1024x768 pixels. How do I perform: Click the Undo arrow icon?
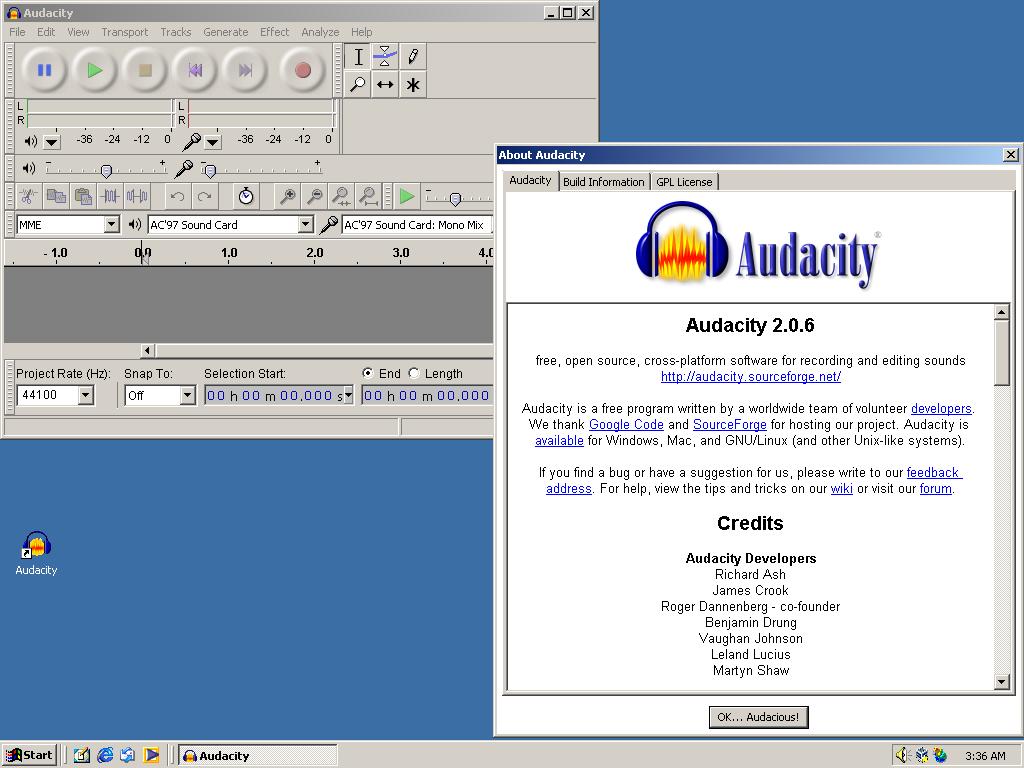(x=177, y=196)
